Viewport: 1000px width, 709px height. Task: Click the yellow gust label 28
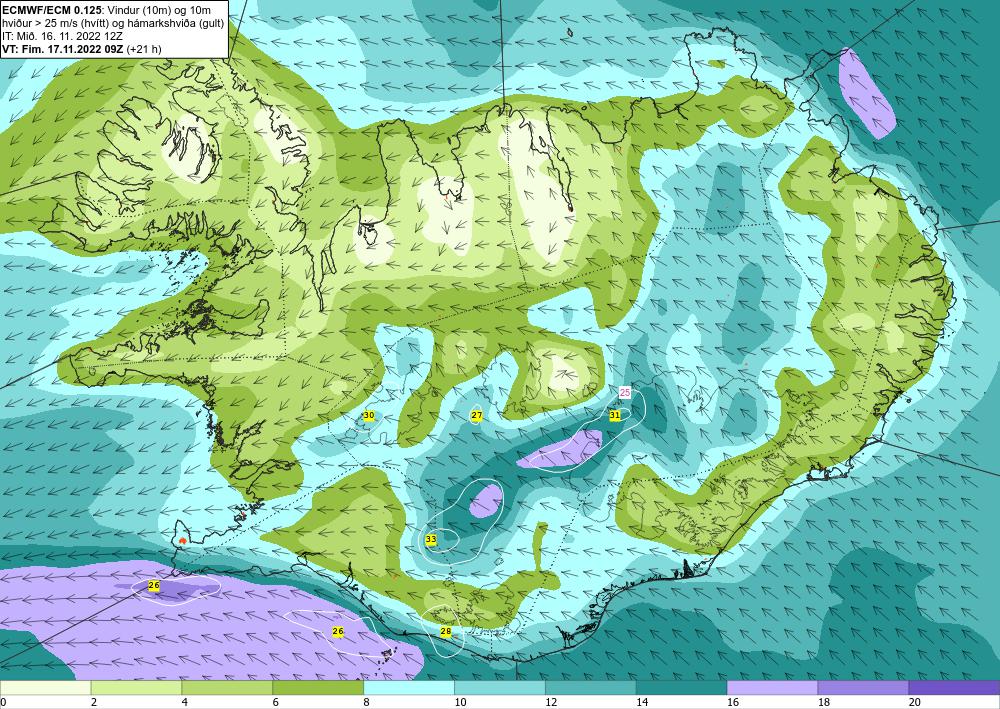point(446,631)
